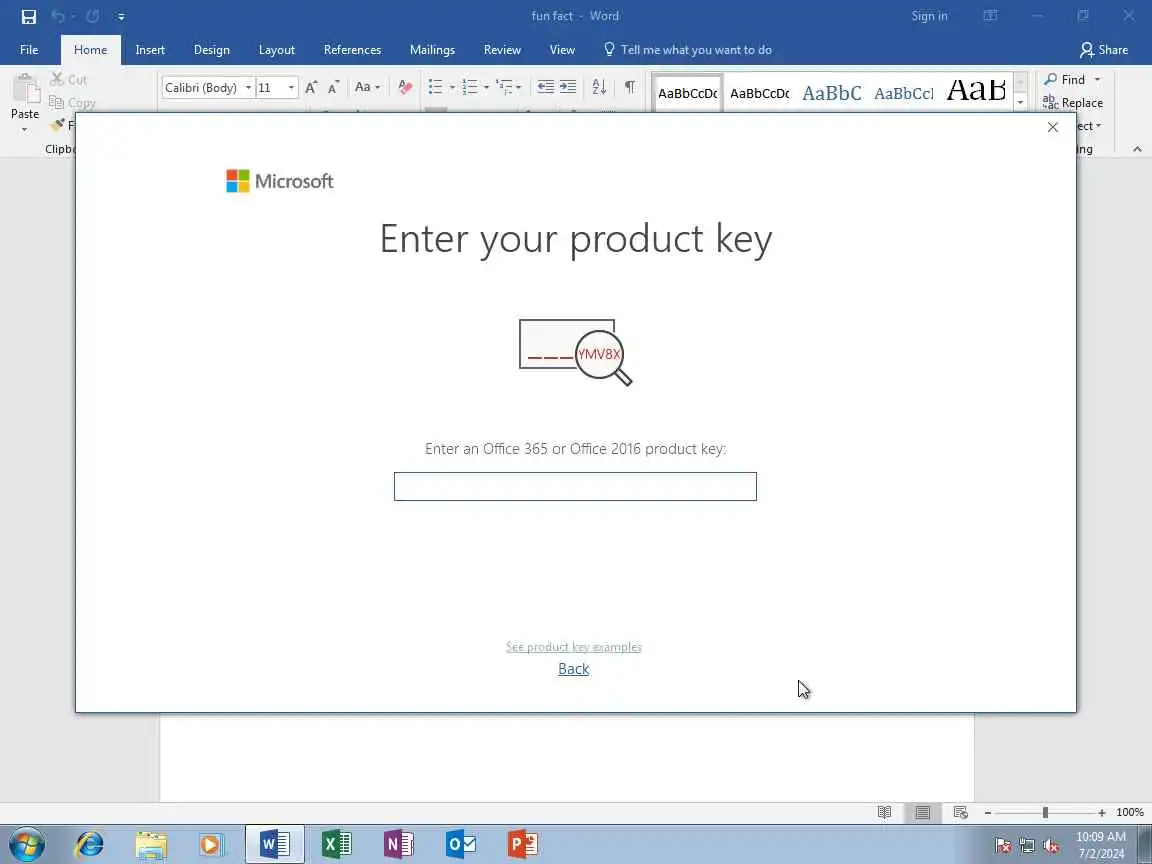The height and width of the screenshot is (864, 1152).
Task: Undo last action in title bar
Action: [x=58, y=16]
